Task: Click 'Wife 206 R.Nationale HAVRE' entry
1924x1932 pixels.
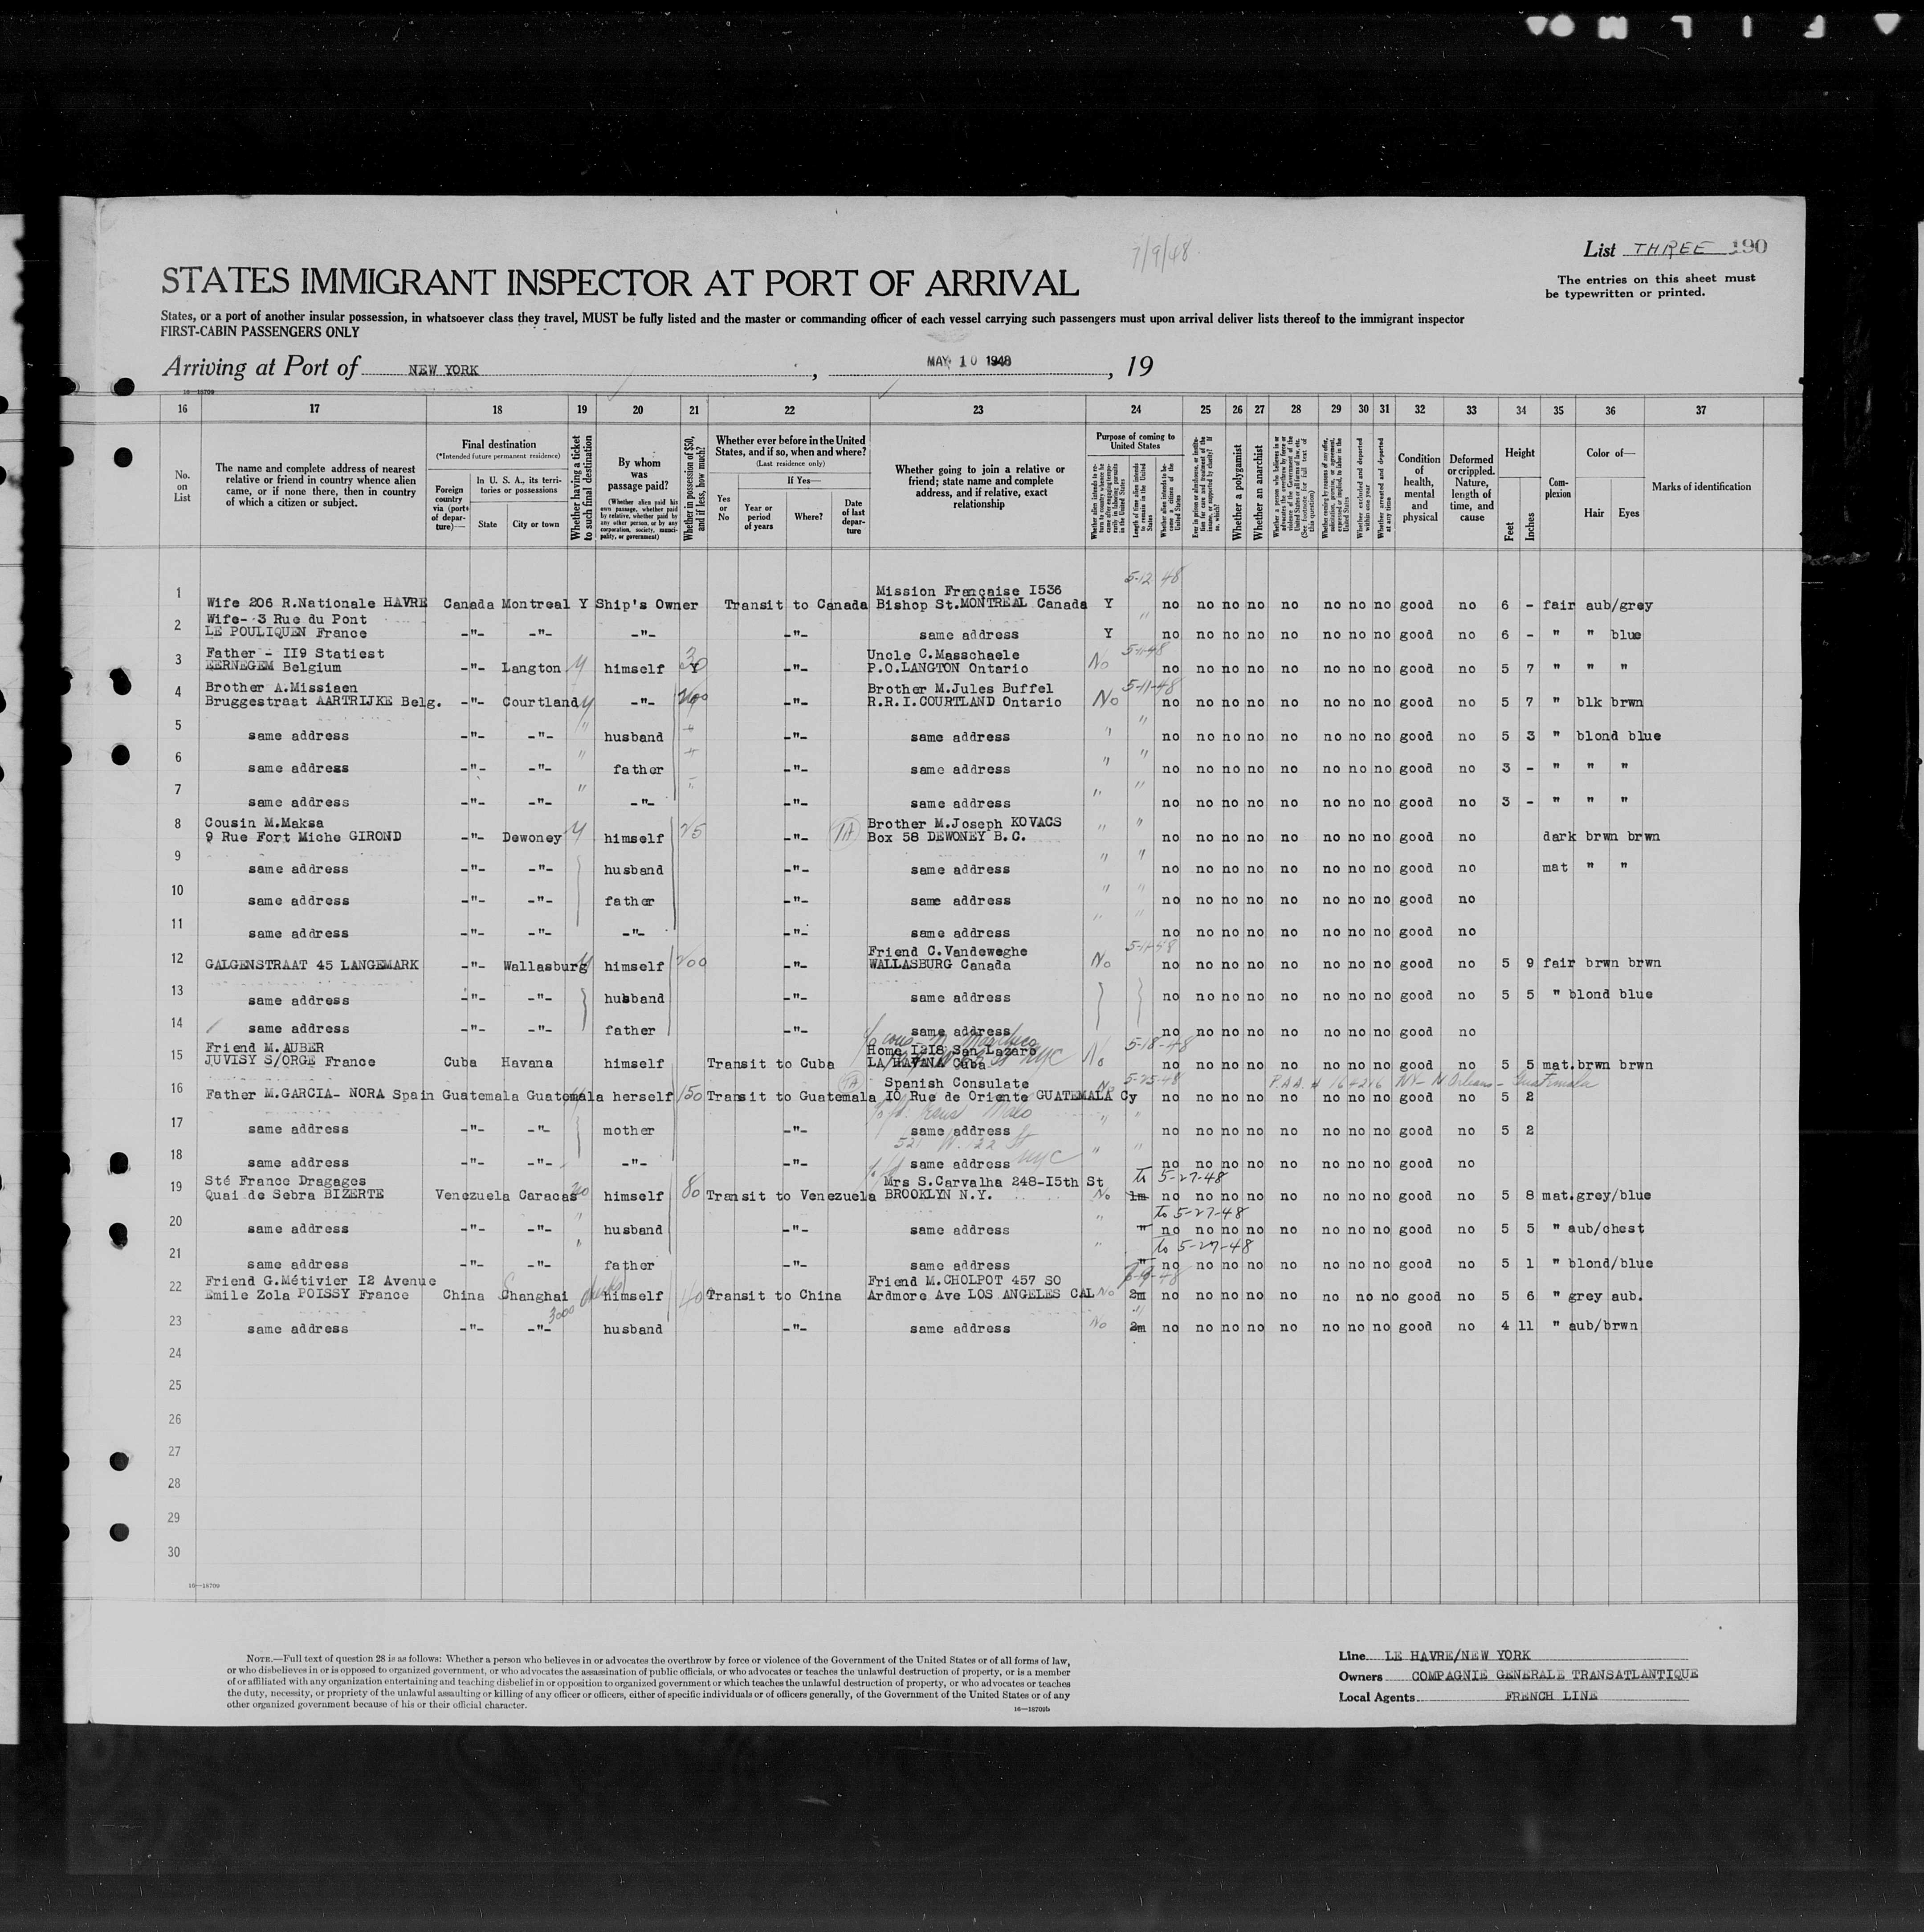Action: [x=316, y=604]
